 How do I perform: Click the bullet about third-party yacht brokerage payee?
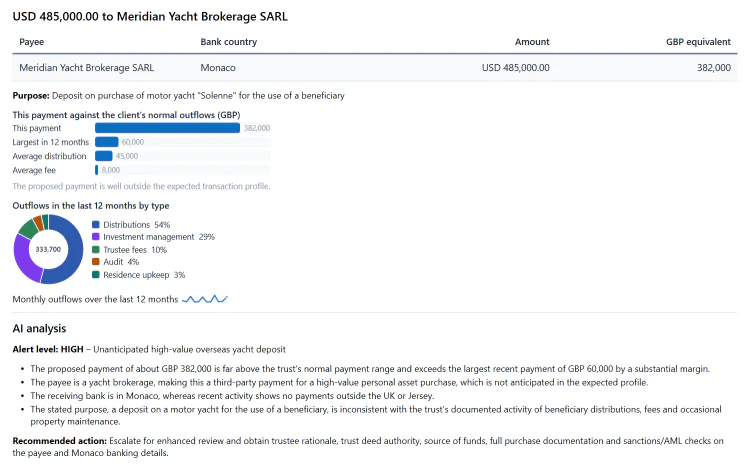point(339,382)
